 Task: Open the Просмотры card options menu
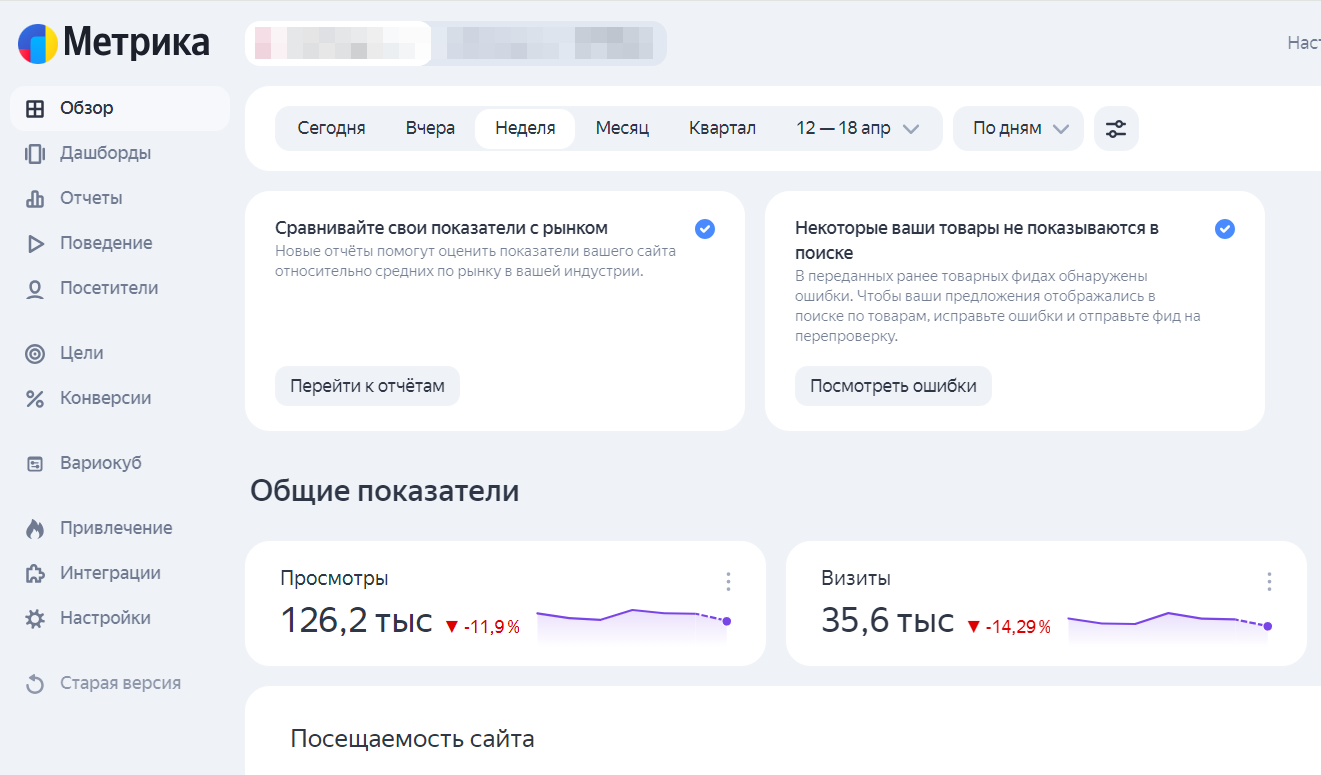(x=728, y=581)
